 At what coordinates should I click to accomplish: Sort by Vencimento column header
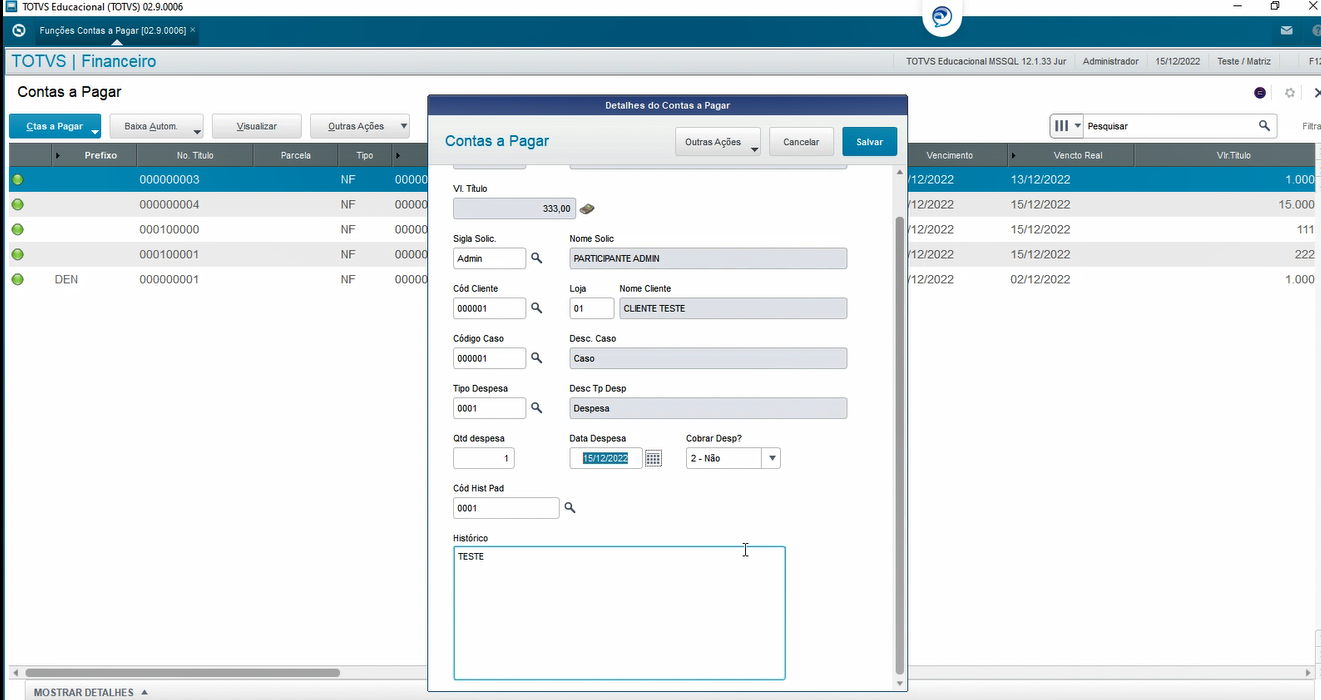pos(950,155)
